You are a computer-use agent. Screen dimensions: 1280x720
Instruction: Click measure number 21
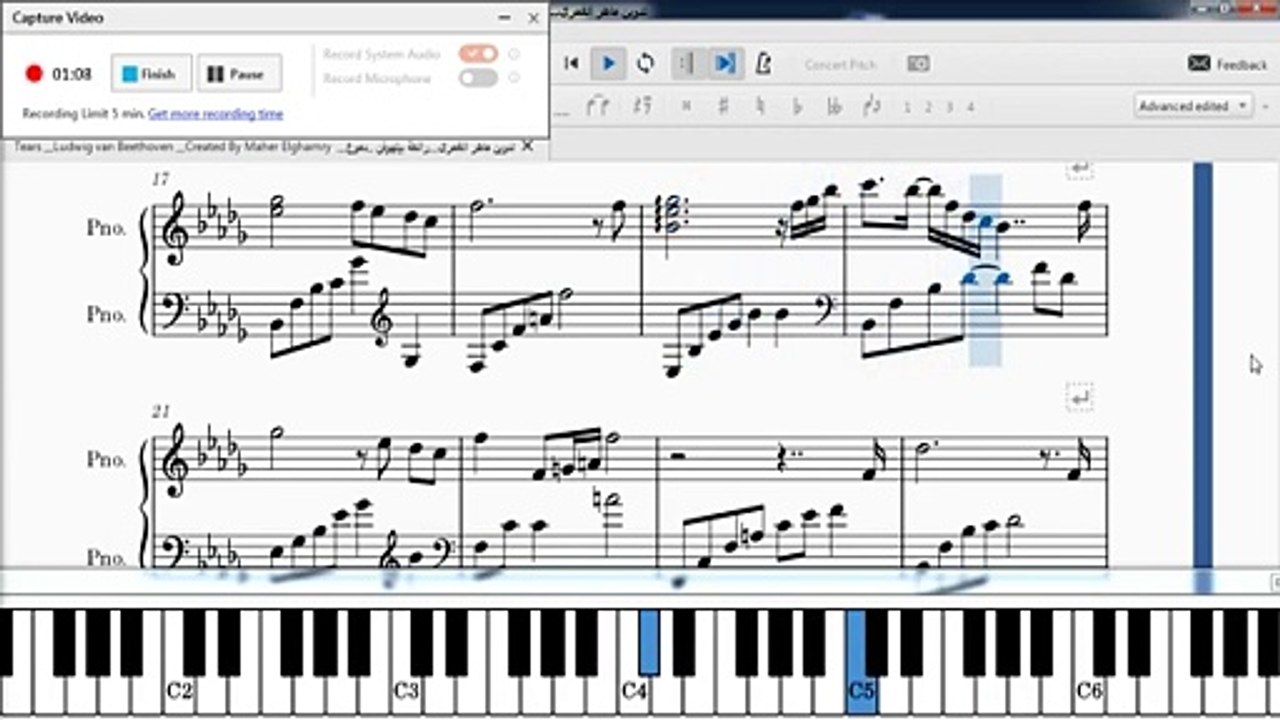pos(161,412)
